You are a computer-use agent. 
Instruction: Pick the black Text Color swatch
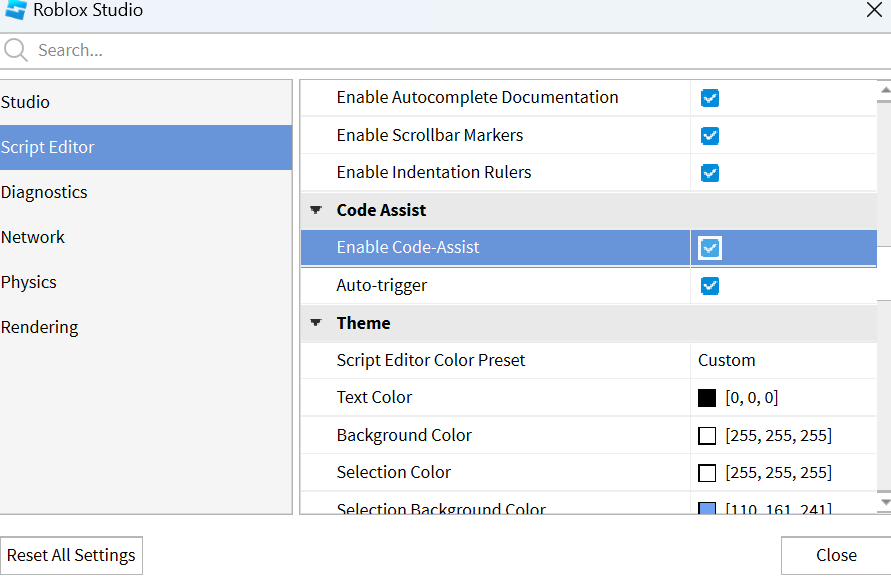[707, 398]
